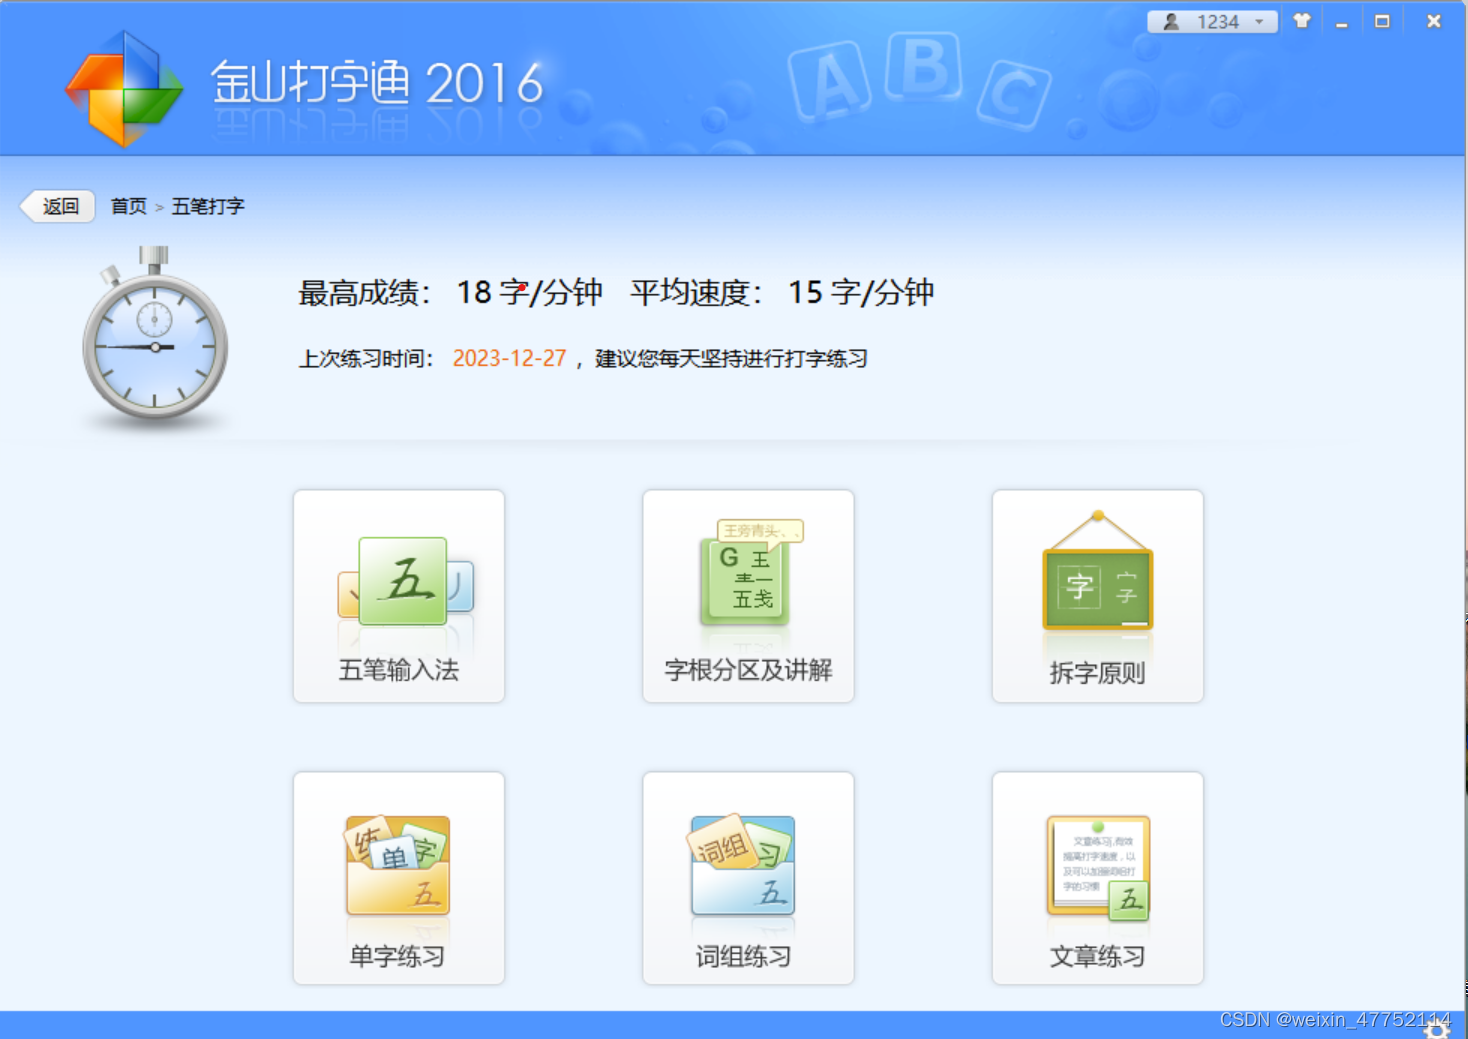Open the 拆字原则 blackboard lesson card

coord(1097,596)
